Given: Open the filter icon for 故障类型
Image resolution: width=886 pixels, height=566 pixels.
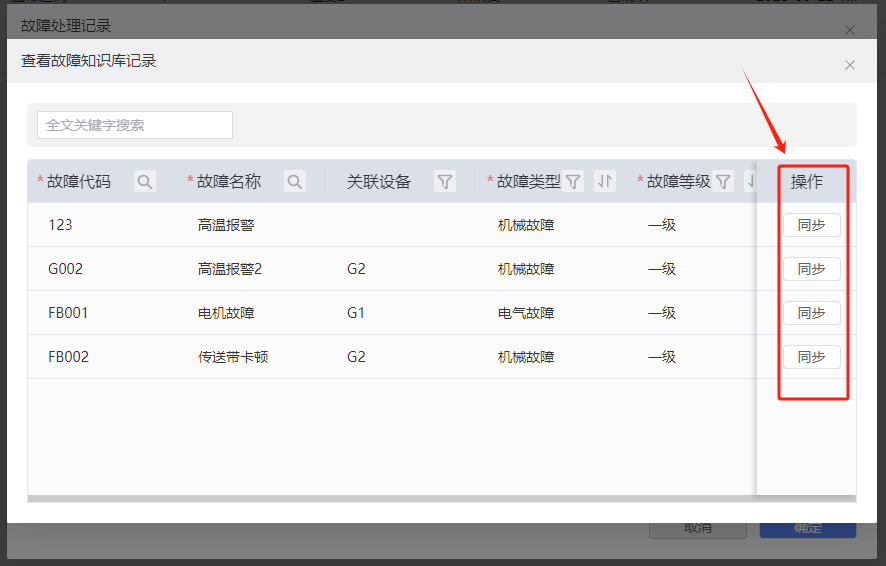Looking at the screenshot, I should 573,181.
